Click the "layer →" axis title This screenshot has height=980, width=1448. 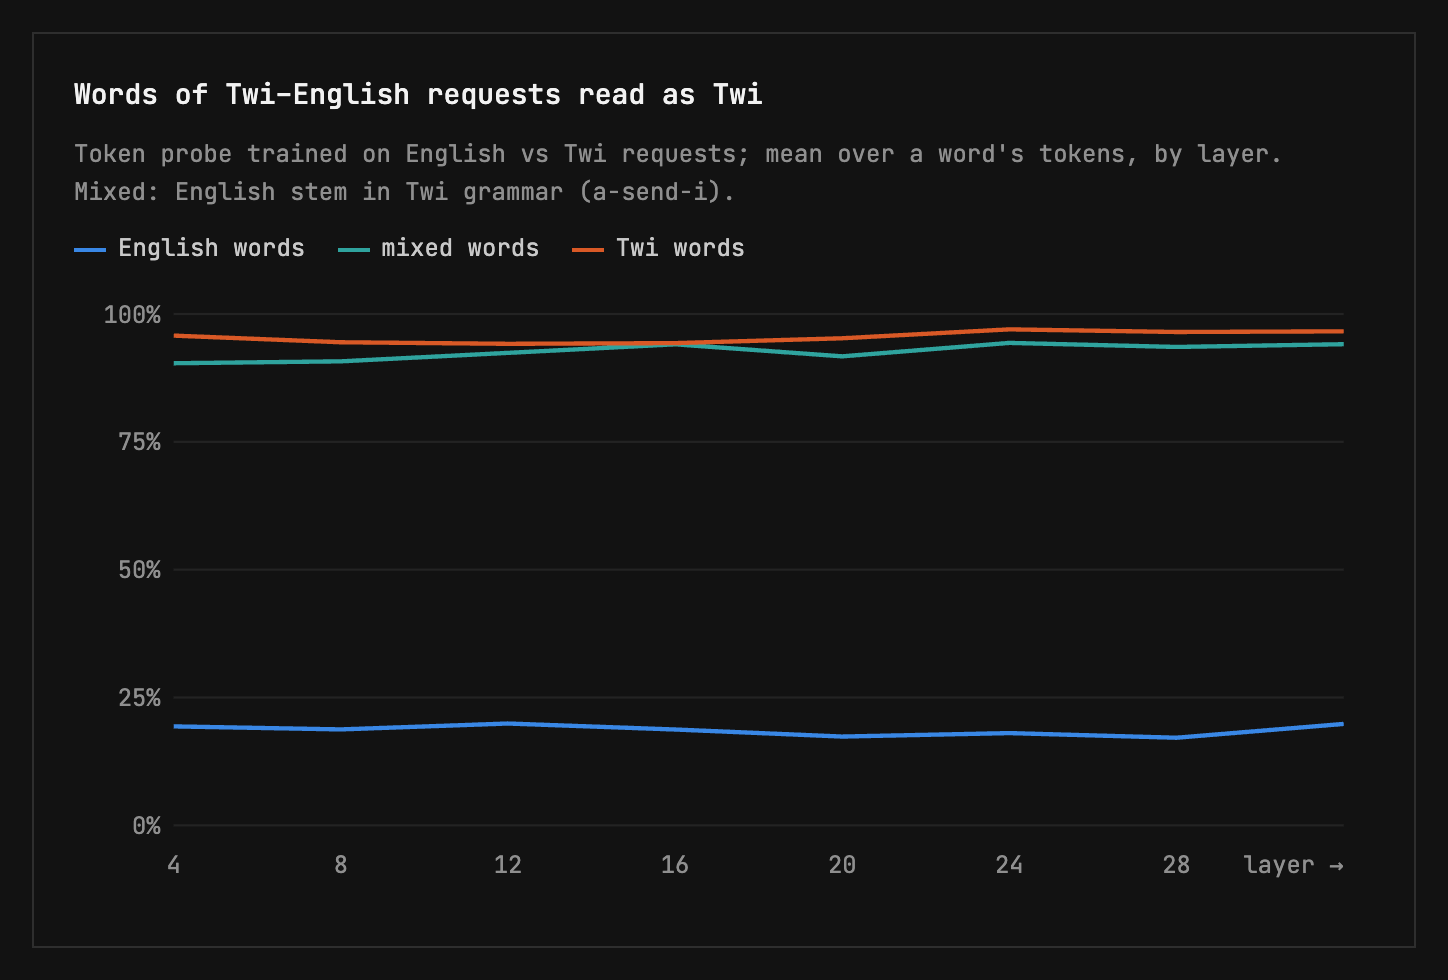click(1294, 865)
